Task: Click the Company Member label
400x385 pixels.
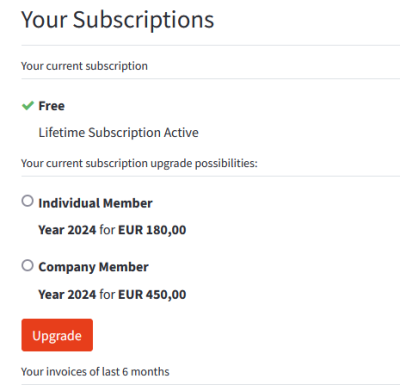Action: (x=93, y=267)
